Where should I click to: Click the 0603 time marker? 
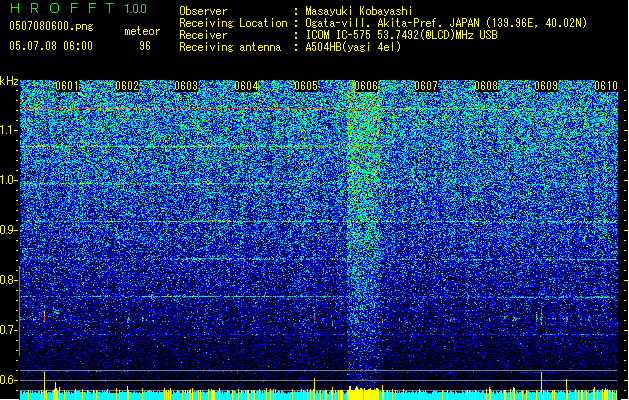tap(186, 86)
